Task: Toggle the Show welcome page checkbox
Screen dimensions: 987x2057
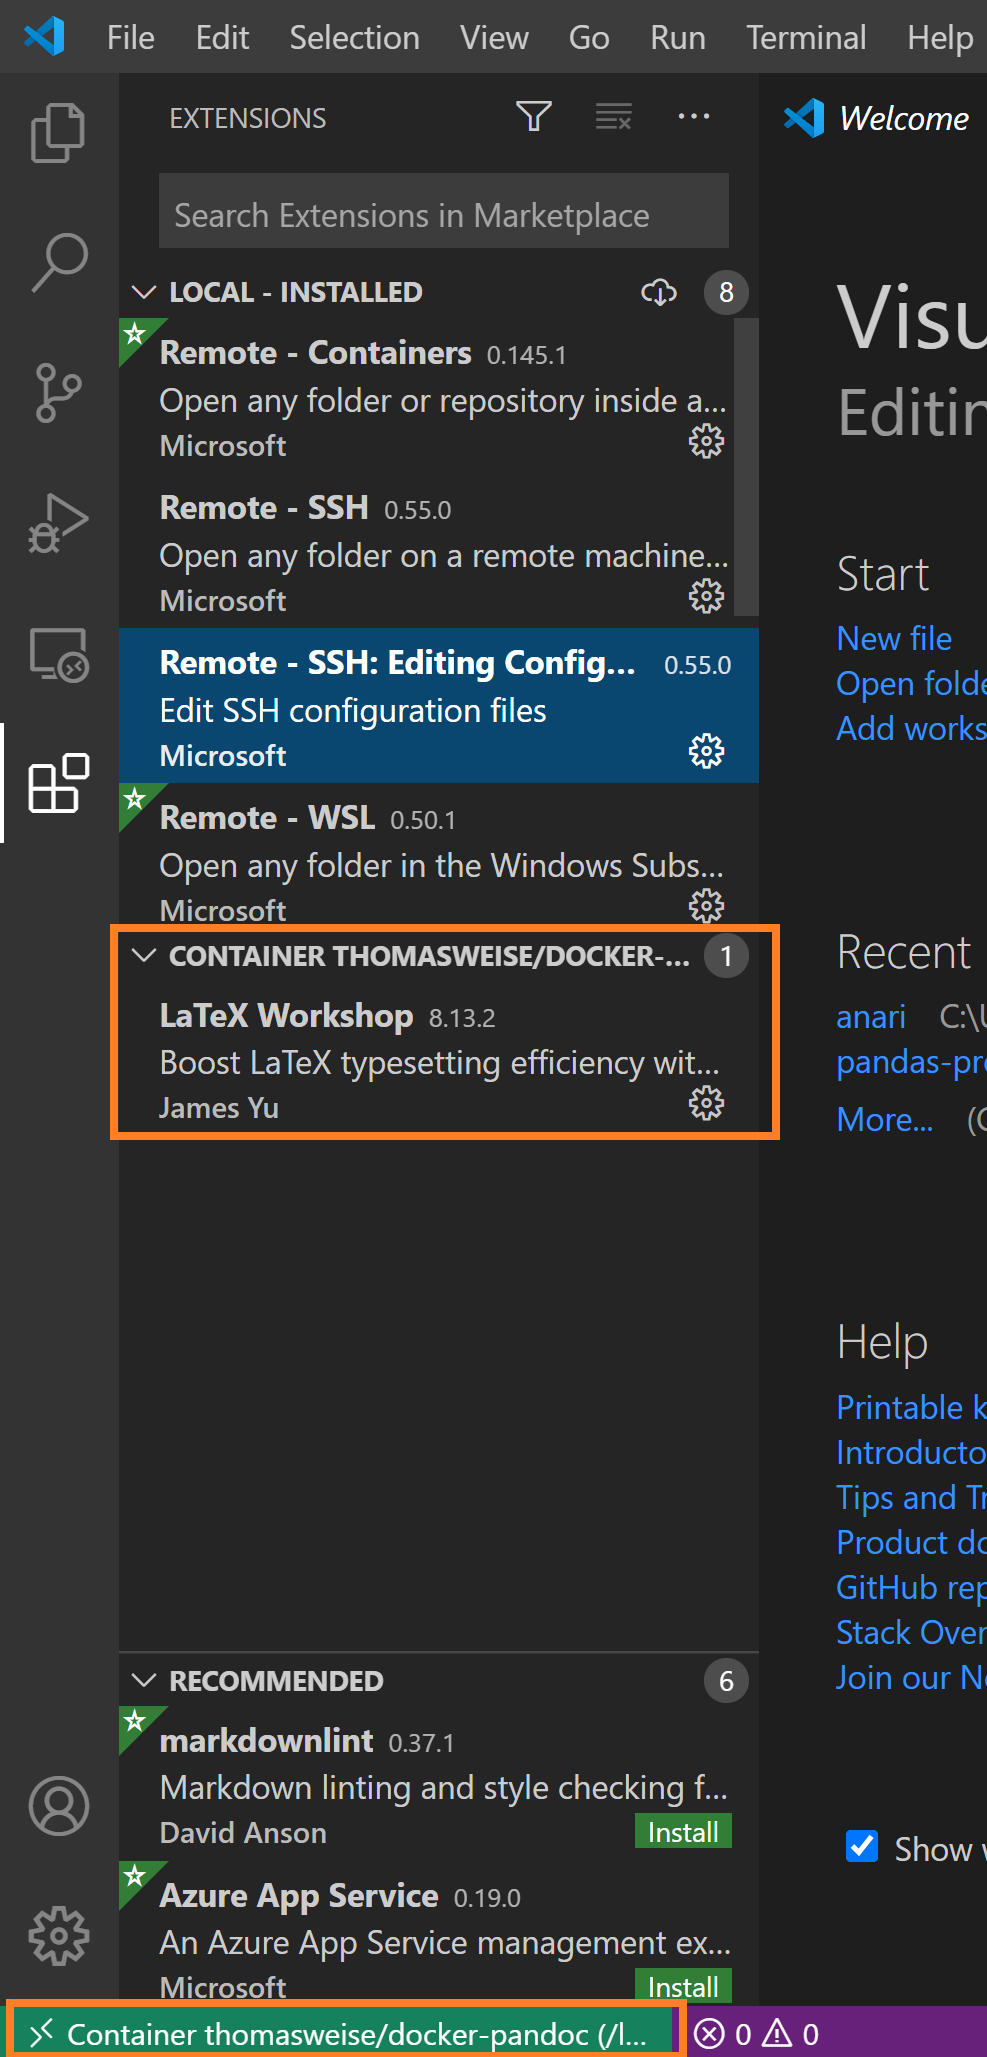Action: tap(862, 1846)
